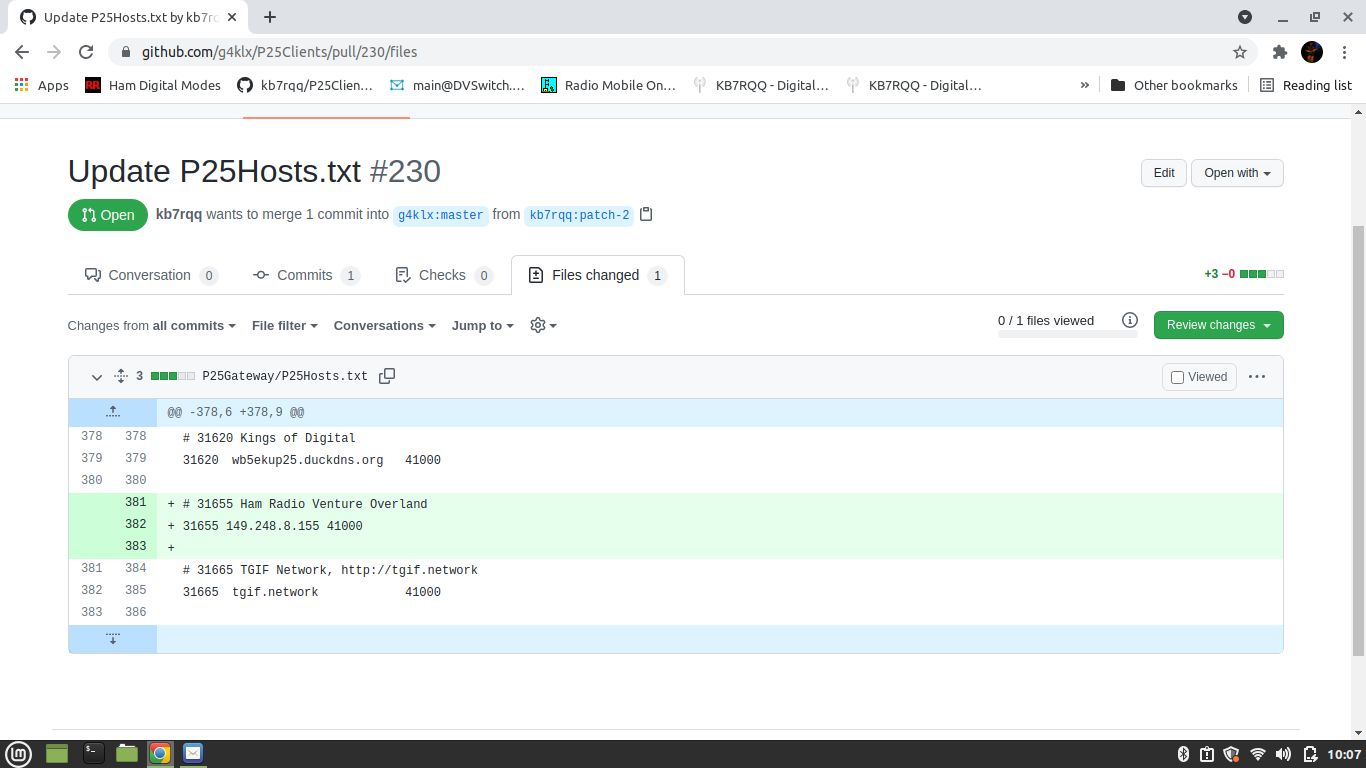
Task: Expand all diff lines icon
Action: pyautogui.click(x=121, y=376)
